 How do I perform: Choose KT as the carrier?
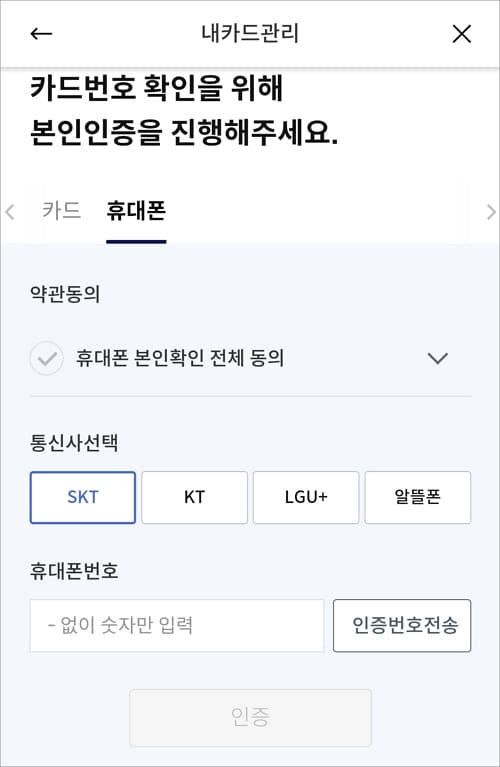[x=194, y=497]
